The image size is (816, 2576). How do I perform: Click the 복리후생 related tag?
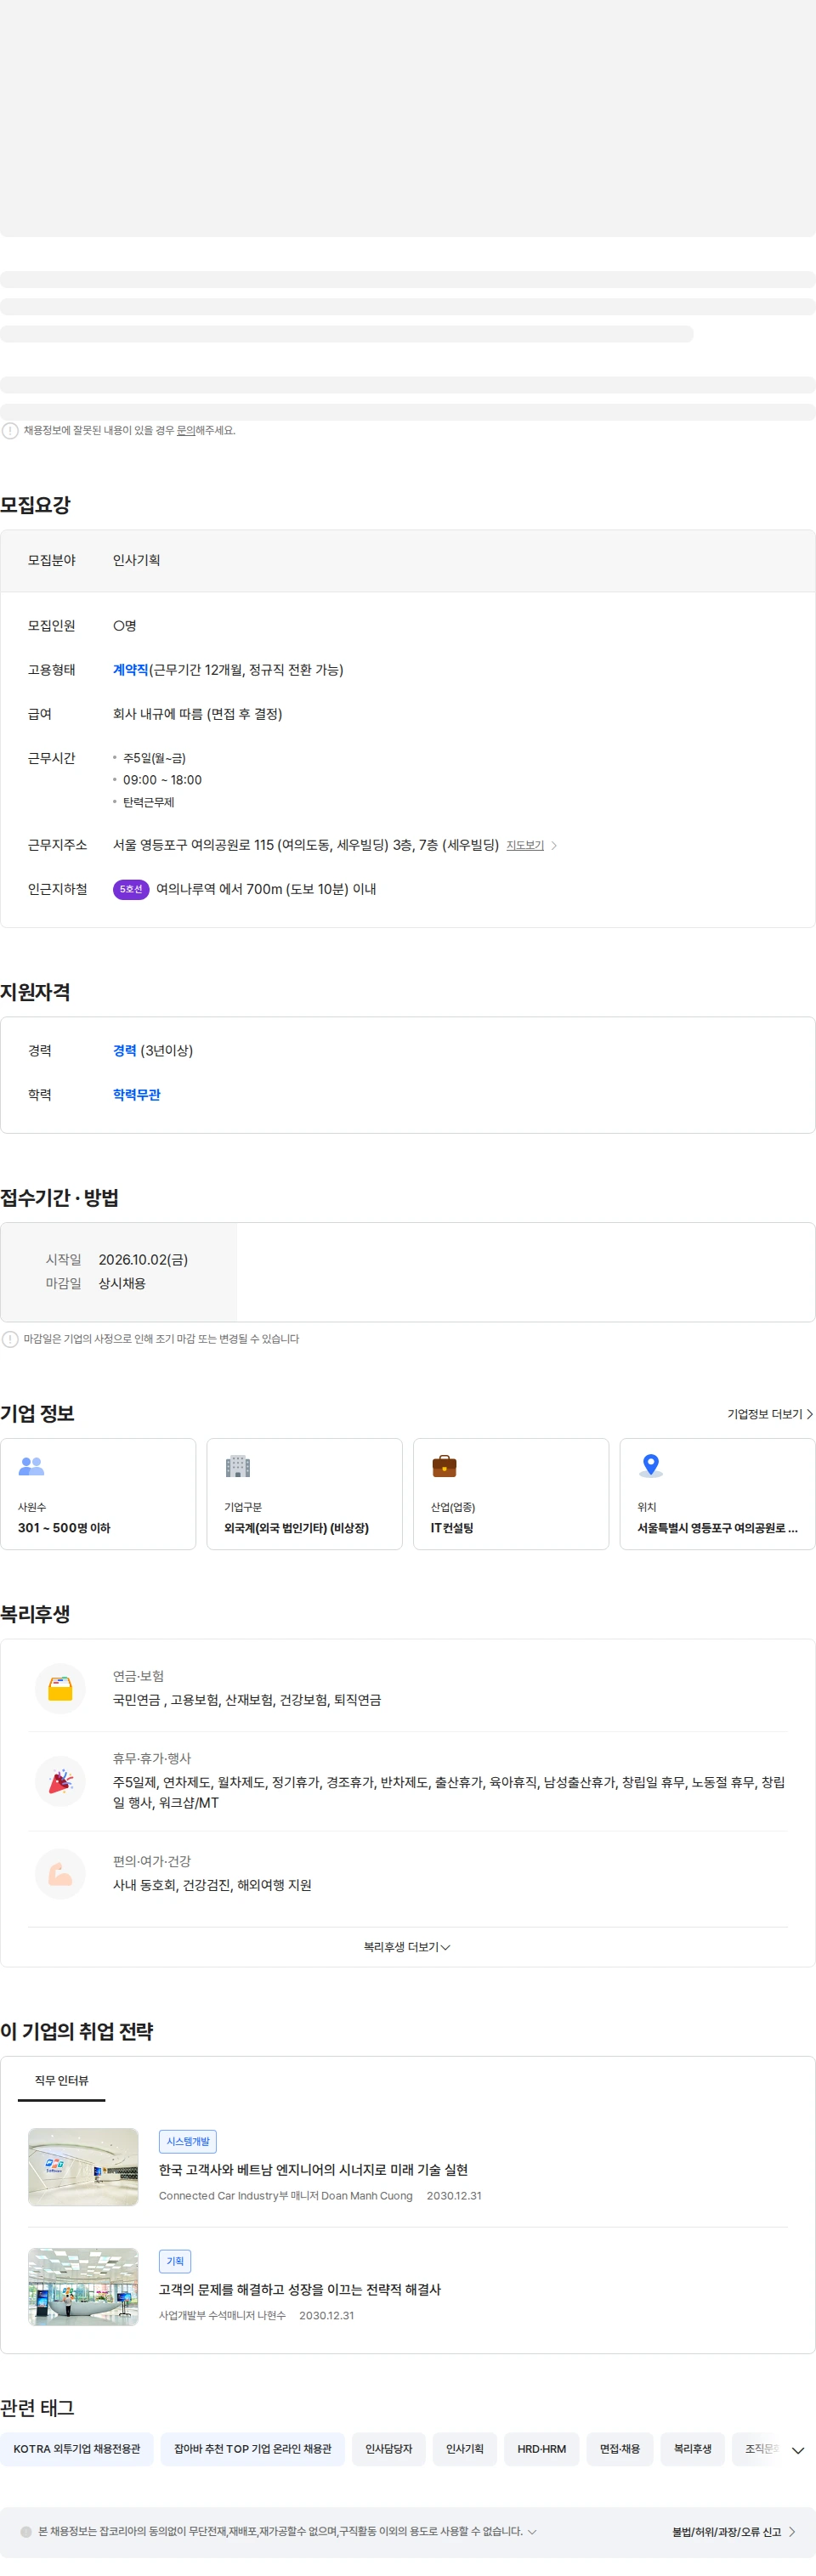692,2448
